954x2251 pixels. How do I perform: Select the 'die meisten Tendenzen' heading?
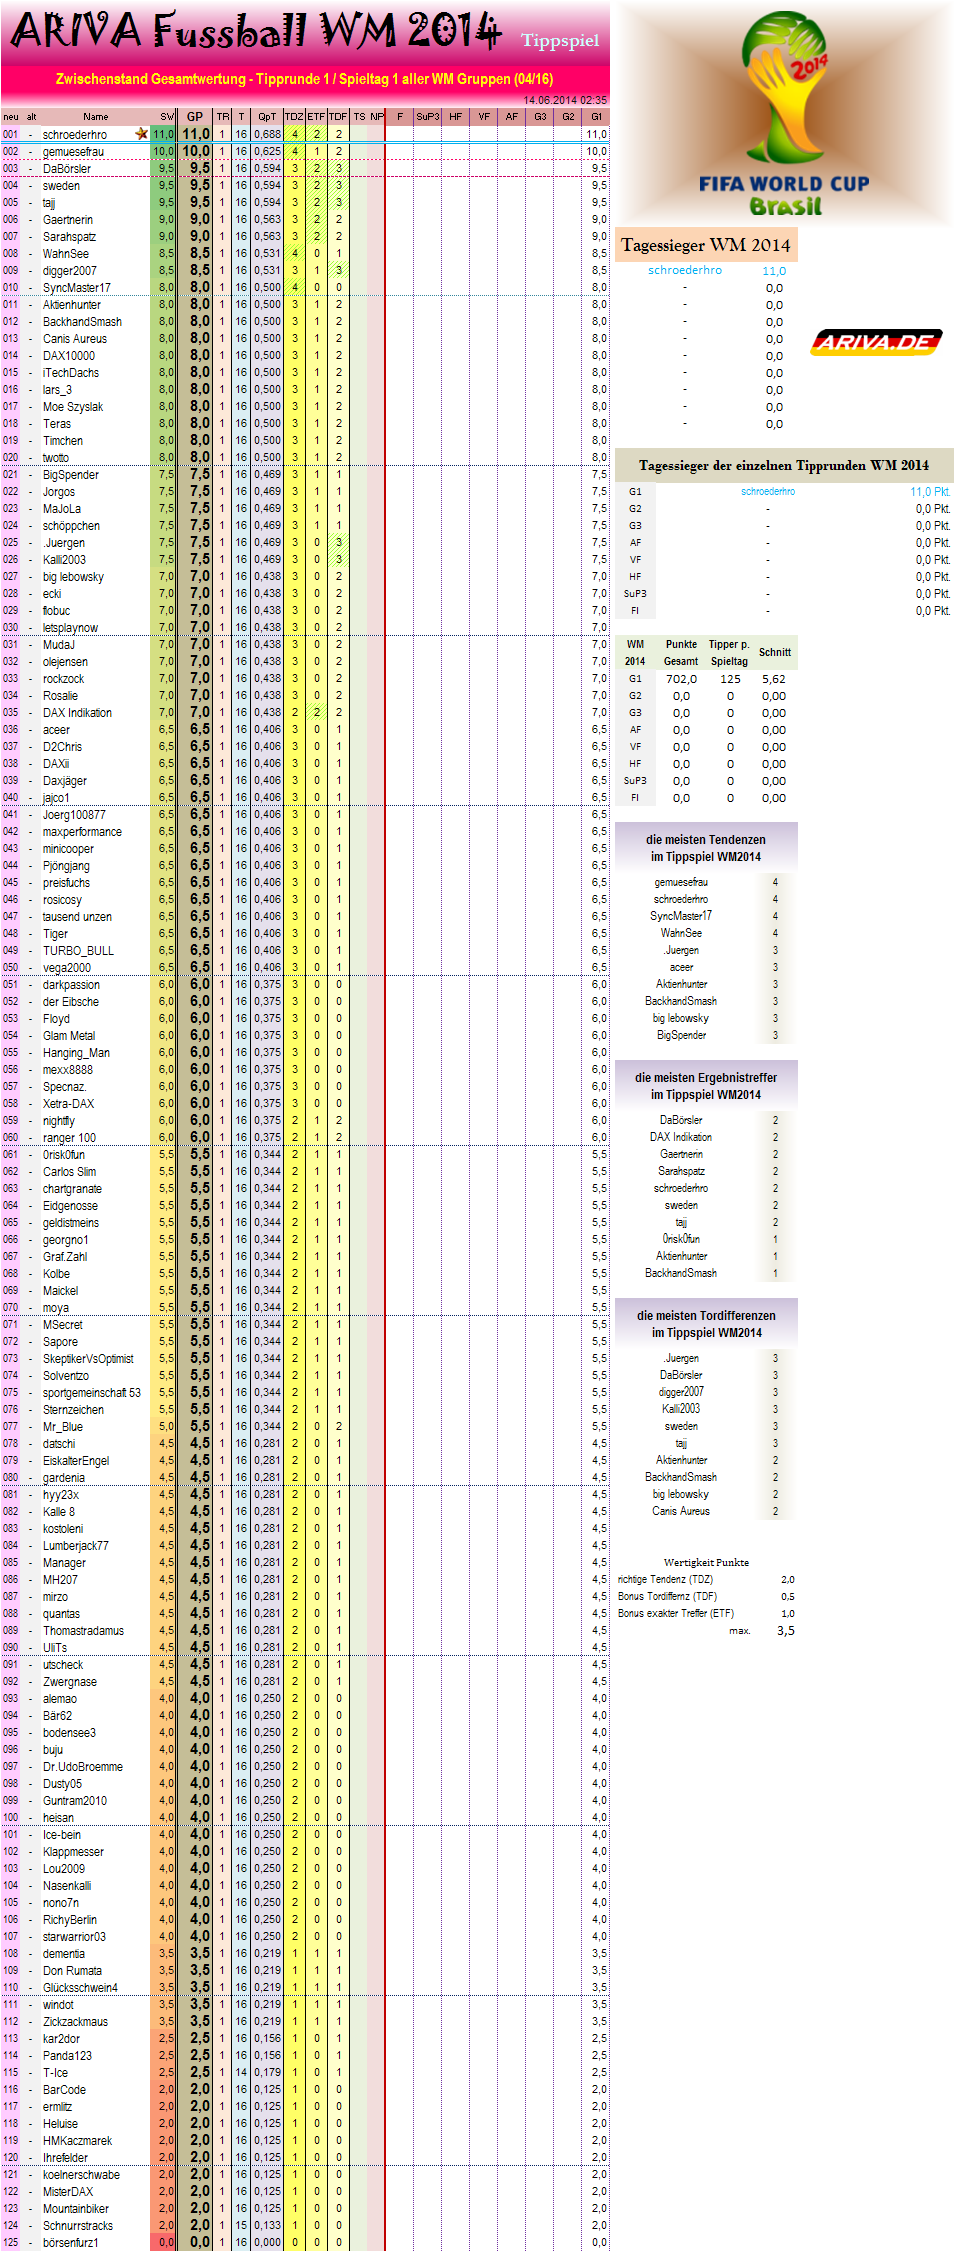click(x=706, y=848)
